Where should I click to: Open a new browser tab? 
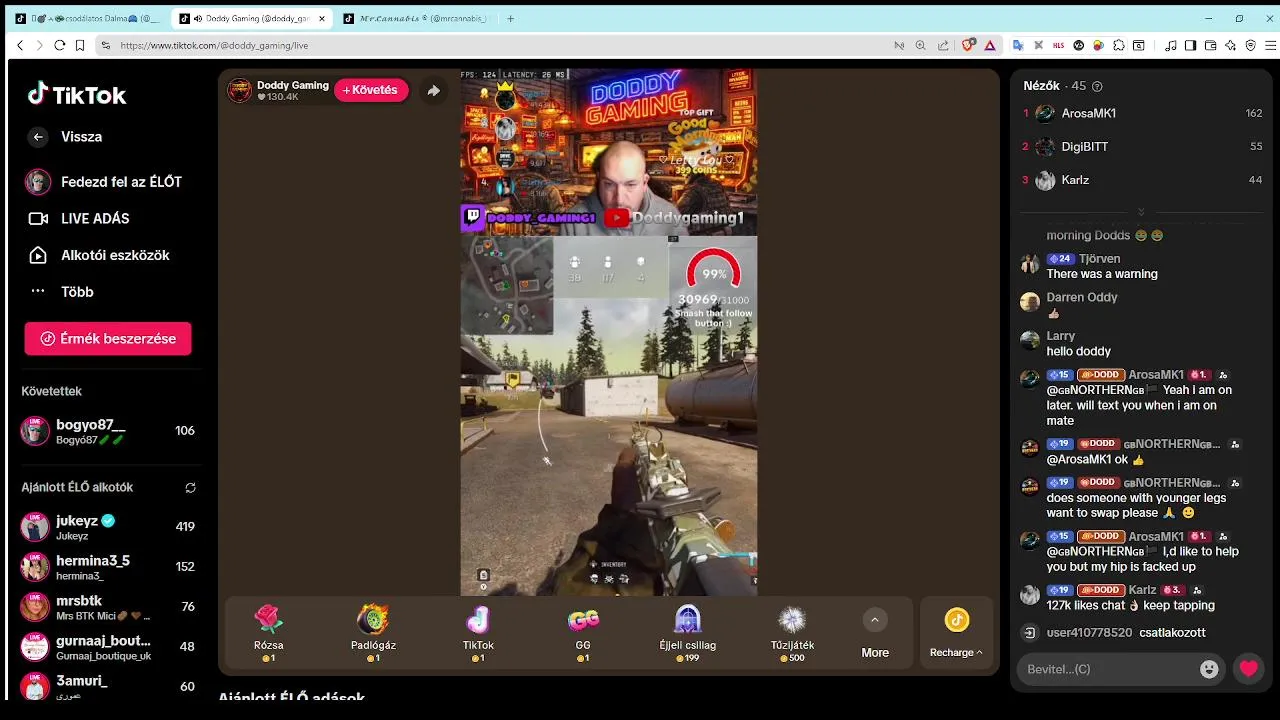tap(510, 19)
